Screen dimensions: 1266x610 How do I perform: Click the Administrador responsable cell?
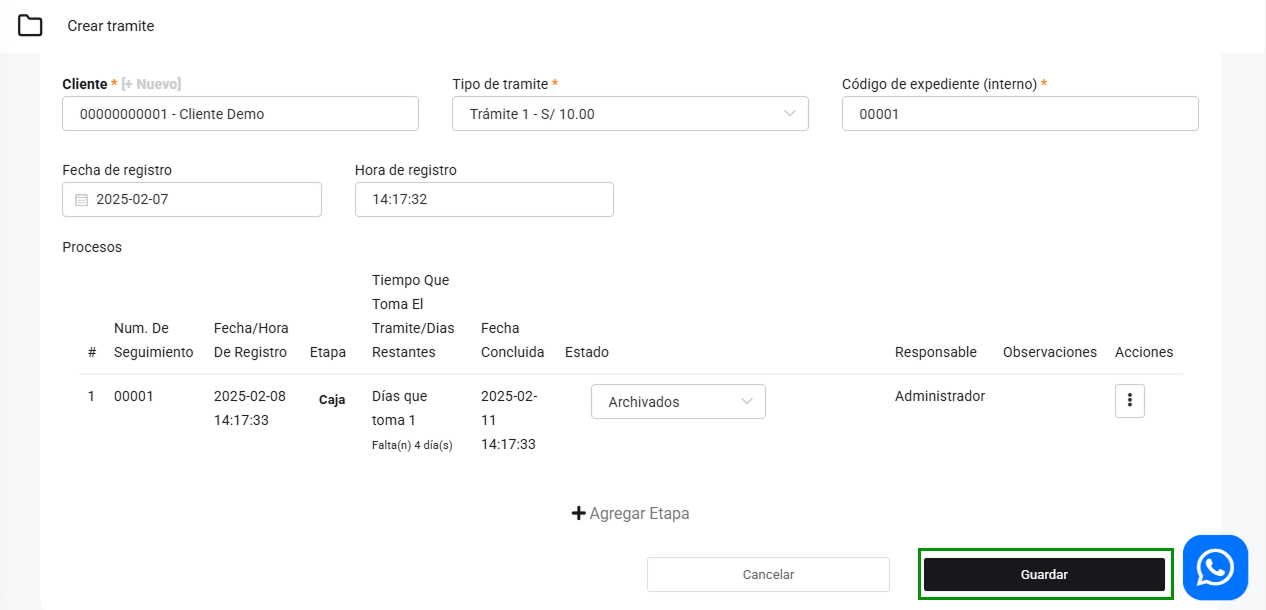(x=939, y=396)
